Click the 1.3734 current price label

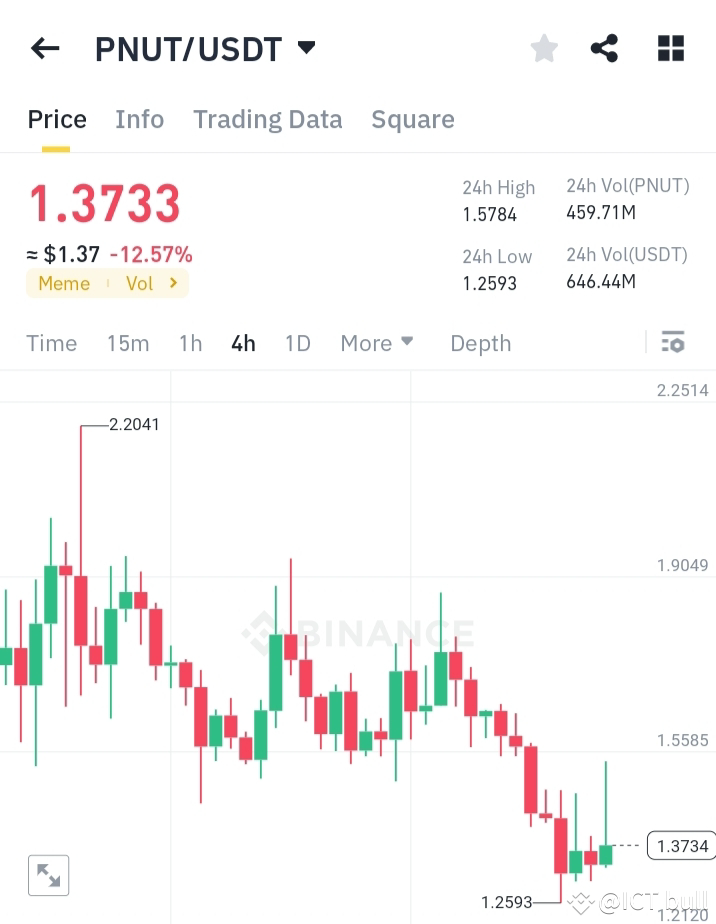point(681,846)
